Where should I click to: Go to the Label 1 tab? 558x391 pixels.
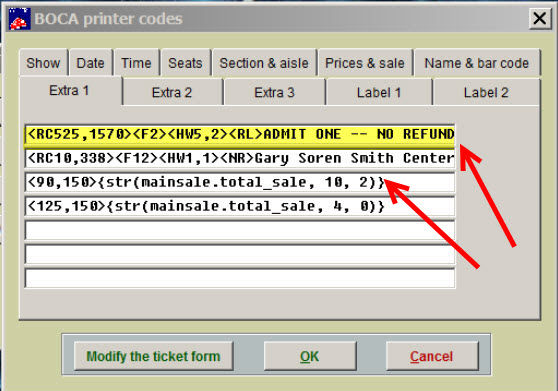pyautogui.click(x=379, y=93)
